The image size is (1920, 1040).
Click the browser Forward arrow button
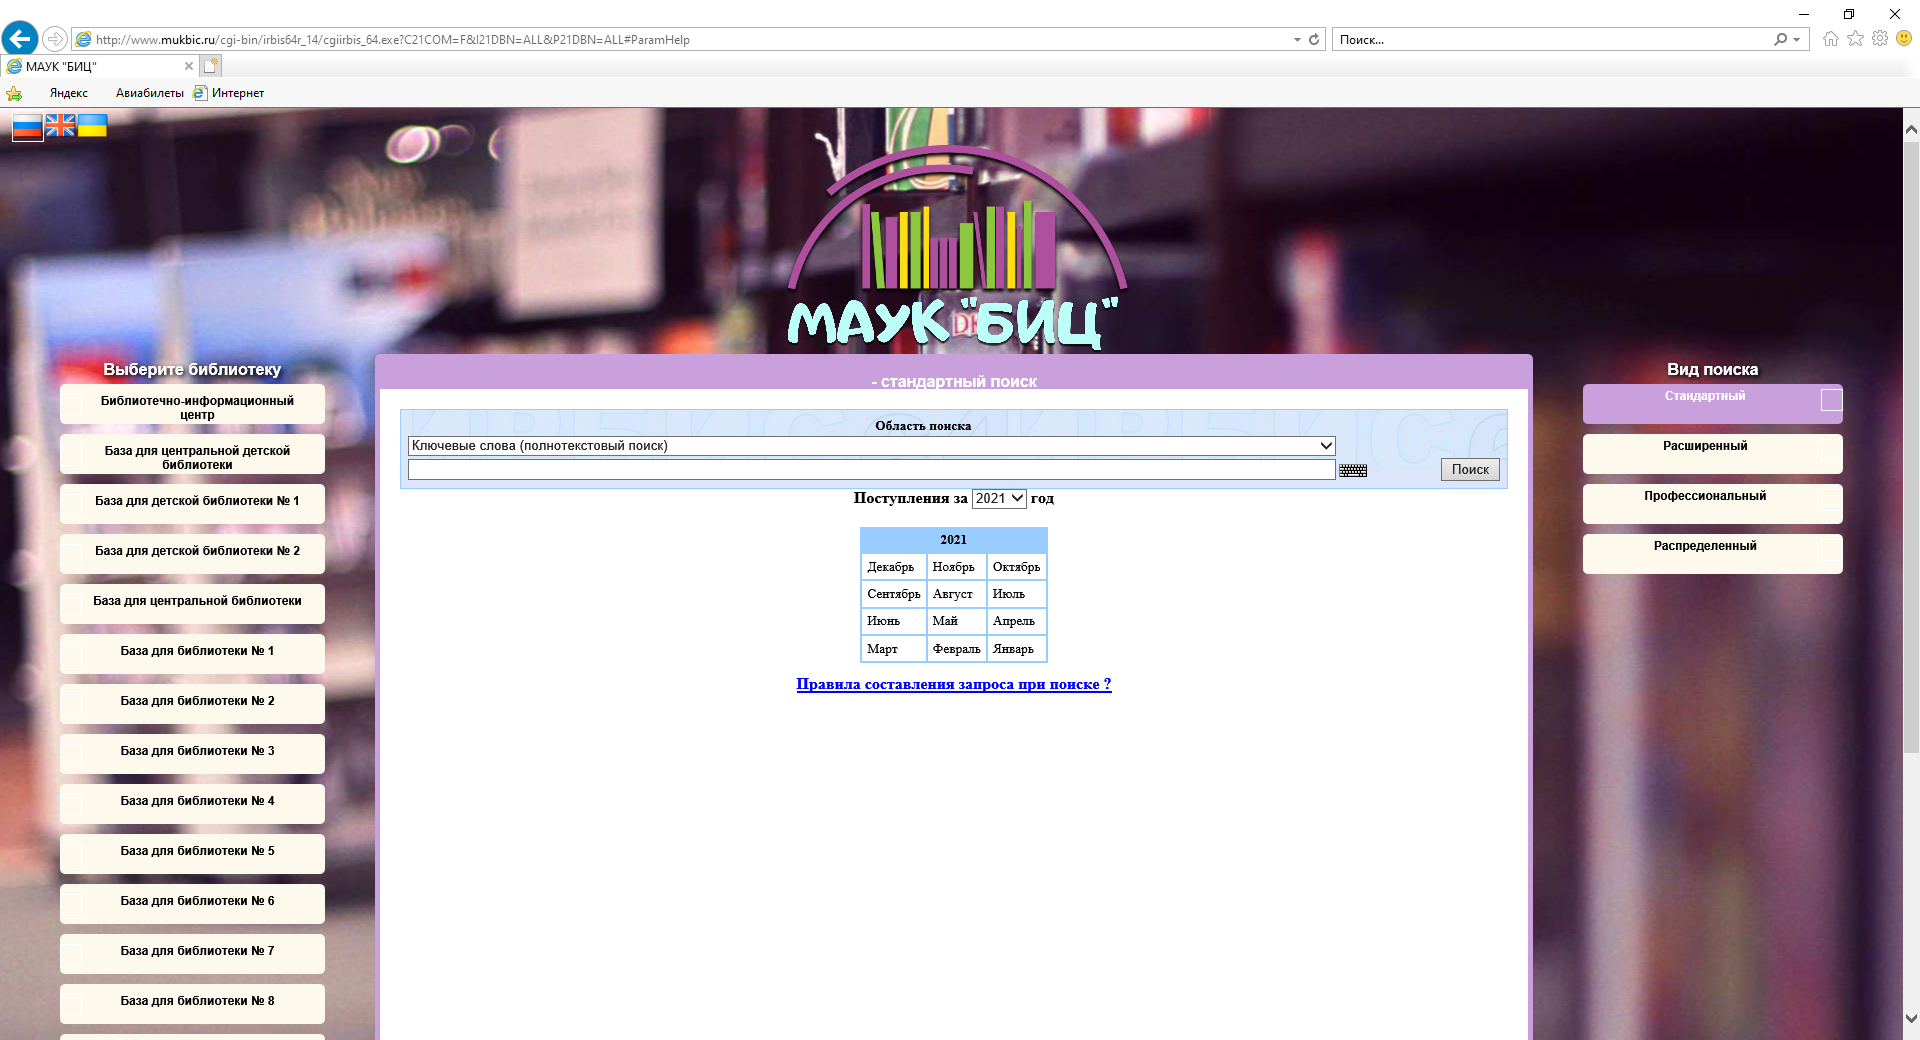(x=55, y=39)
